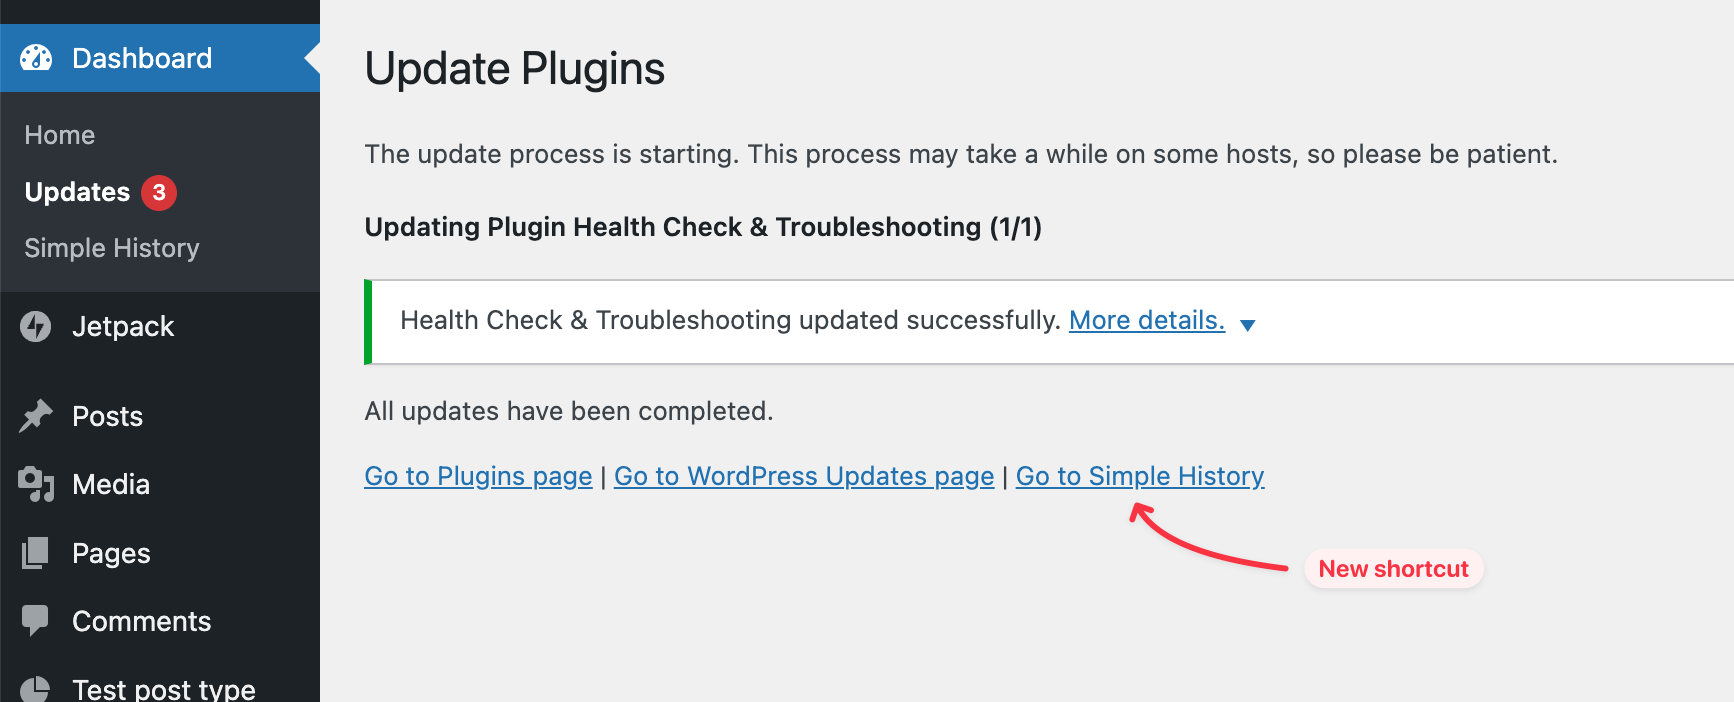1734x702 pixels.
Task: Open Simple History from the sidebar
Action: pyautogui.click(x=111, y=247)
